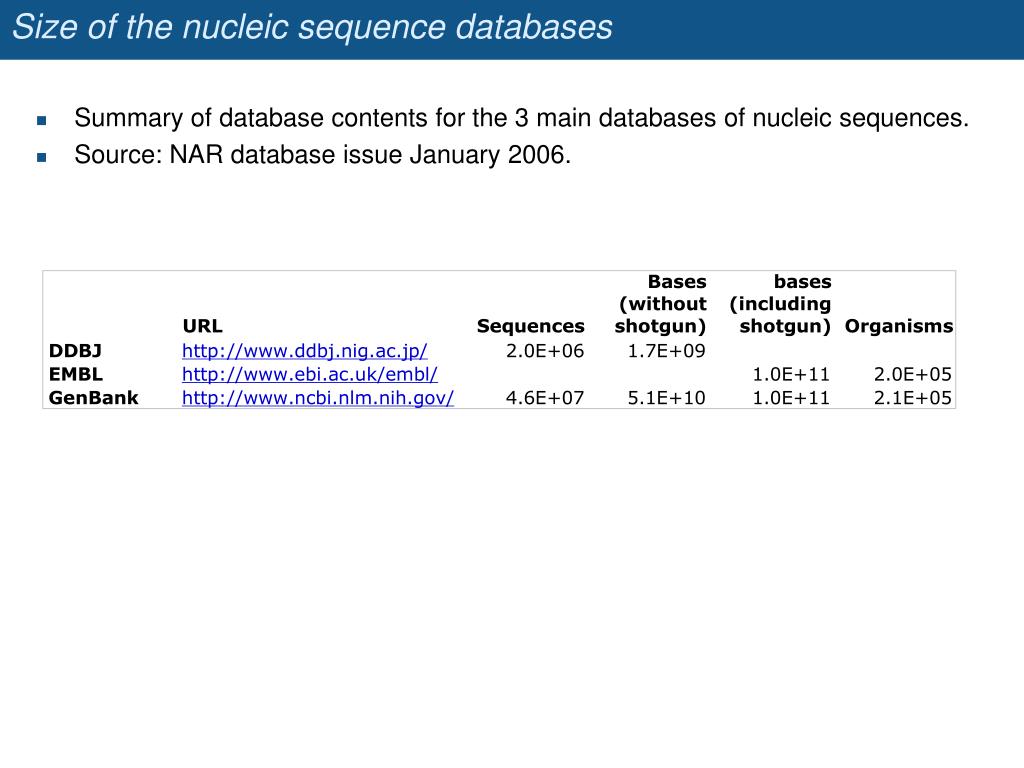Click the slide title 'Size of the nucleic sequence databases'
Viewport: 1024px width, 768px height.
(x=312, y=27)
